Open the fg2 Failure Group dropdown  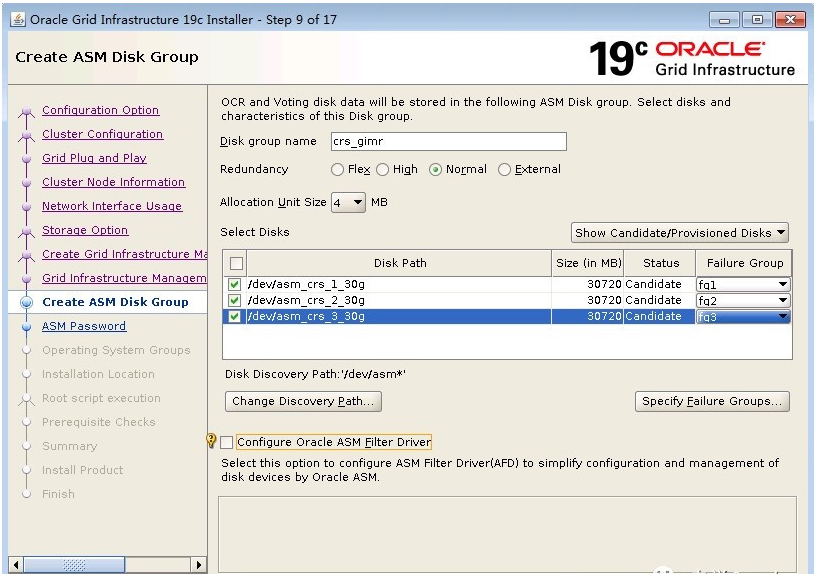pyautogui.click(x=743, y=301)
